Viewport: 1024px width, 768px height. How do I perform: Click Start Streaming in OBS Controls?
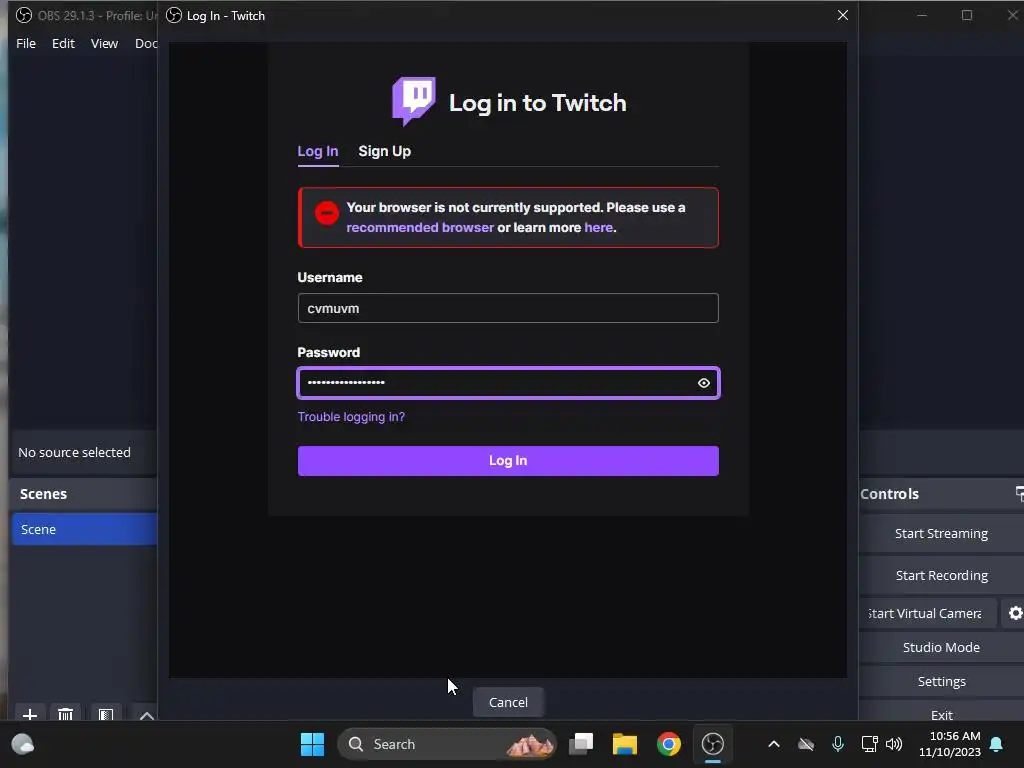(x=941, y=534)
